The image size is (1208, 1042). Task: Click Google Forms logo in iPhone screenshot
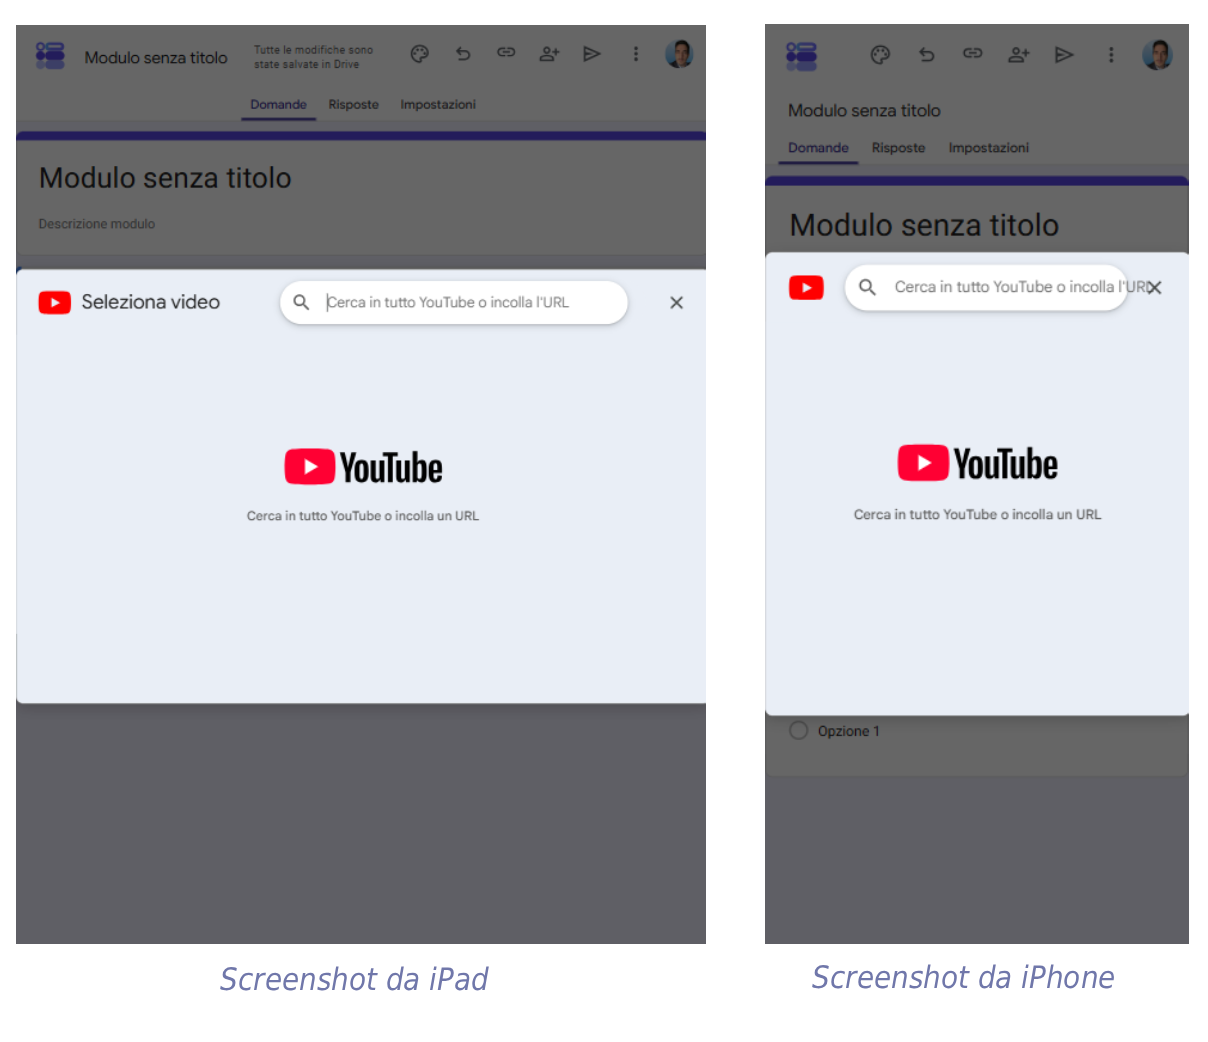801,56
